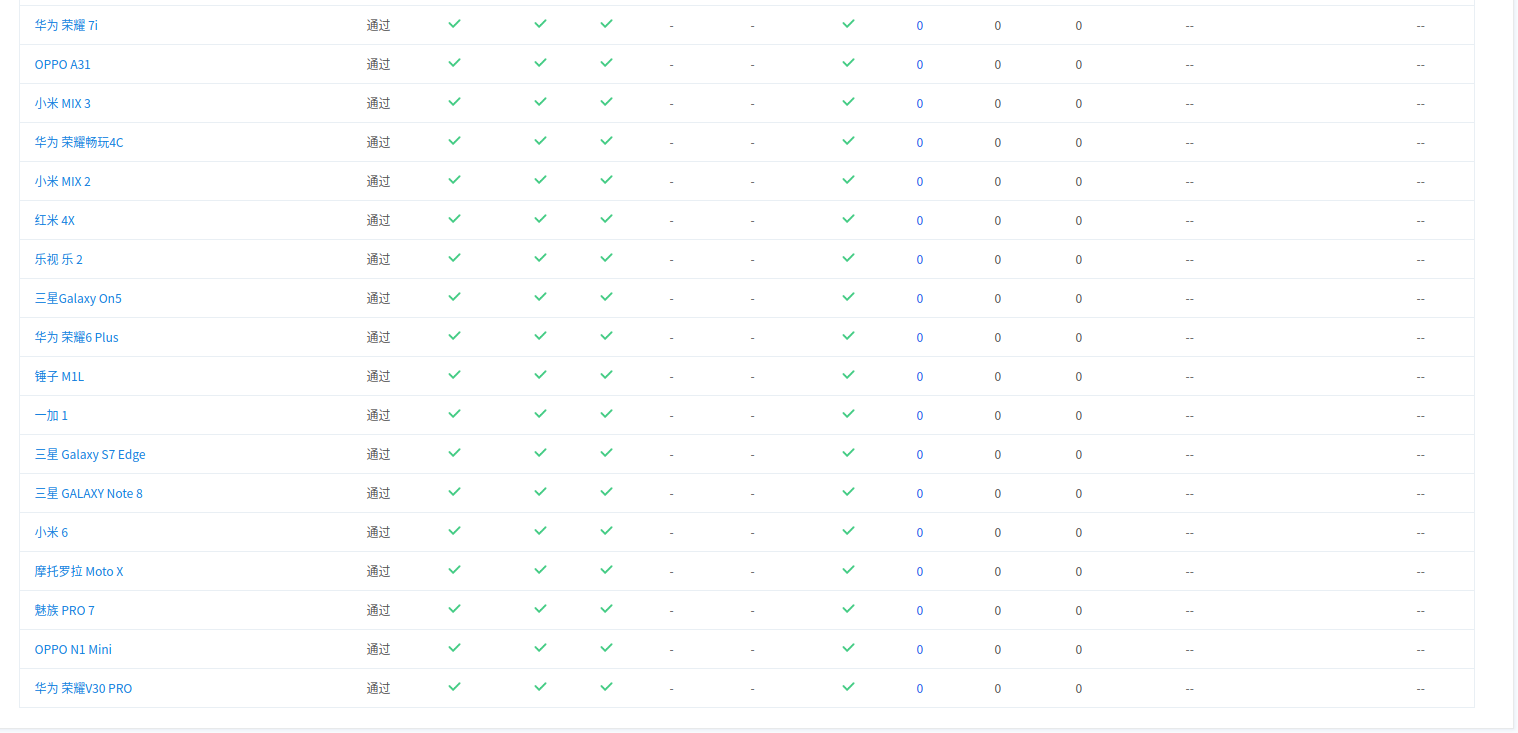Open the 华为 荣耀畅玩4C device link
The height and width of the screenshot is (733, 1518).
[79, 142]
